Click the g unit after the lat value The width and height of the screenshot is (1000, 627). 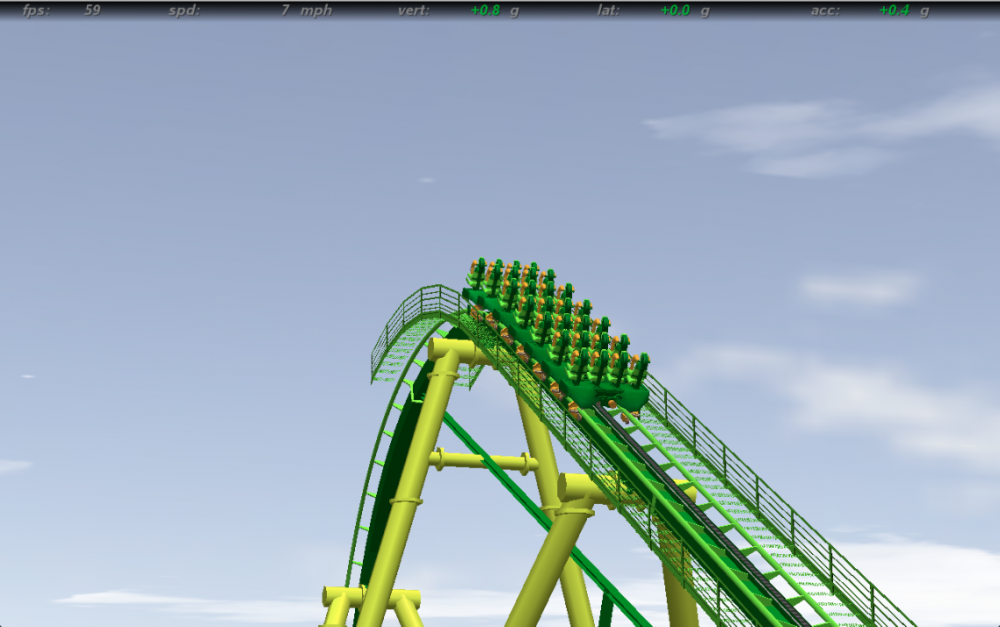point(705,10)
